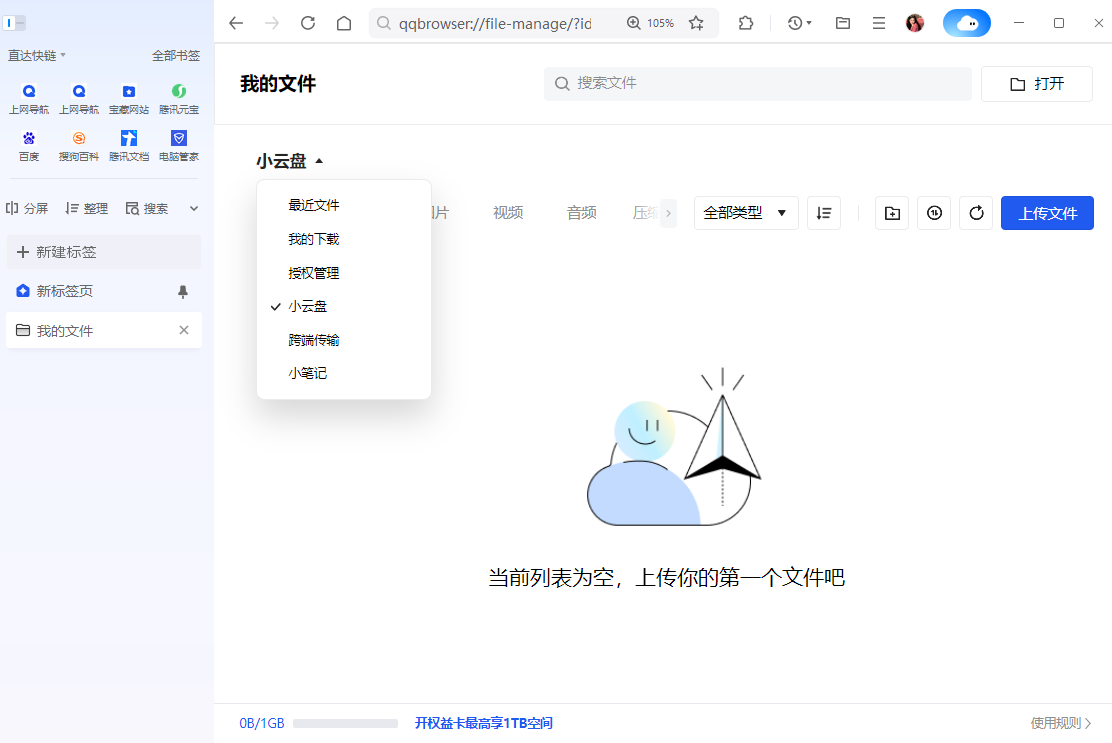Create a new folder in 小云盘
This screenshot has width=1112, height=743.
point(892,213)
